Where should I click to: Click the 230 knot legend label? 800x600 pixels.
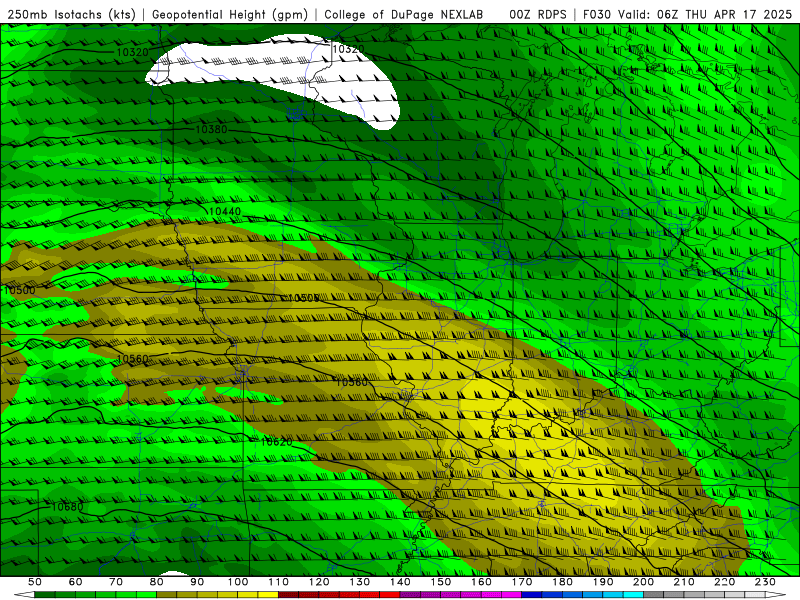coord(765,582)
